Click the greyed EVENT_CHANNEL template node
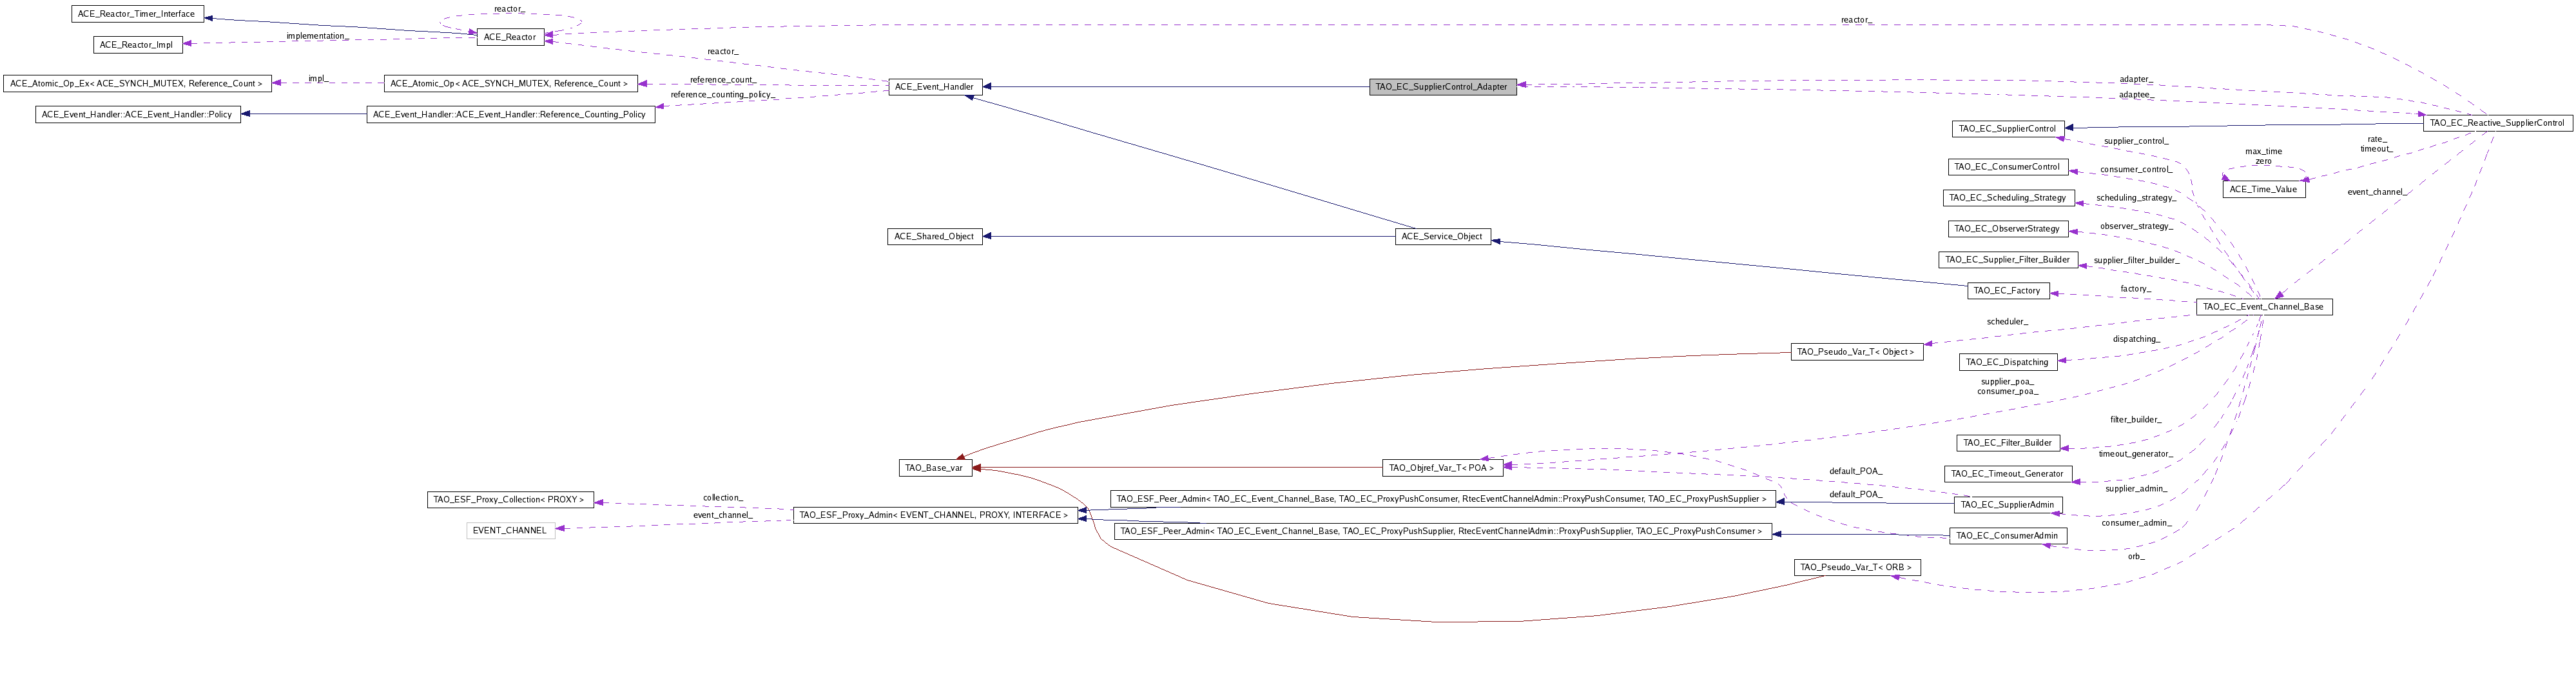The width and height of the screenshot is (2576, 683). (x=510, y=531)
